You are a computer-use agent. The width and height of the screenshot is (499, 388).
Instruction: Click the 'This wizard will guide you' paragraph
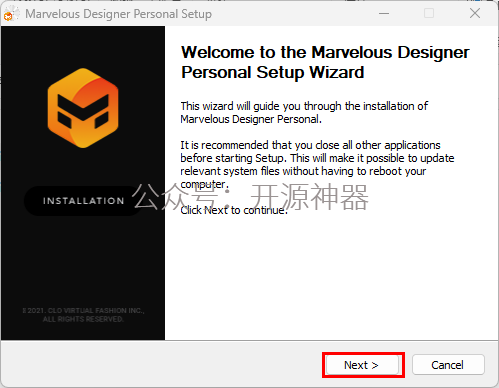[304, 113]
